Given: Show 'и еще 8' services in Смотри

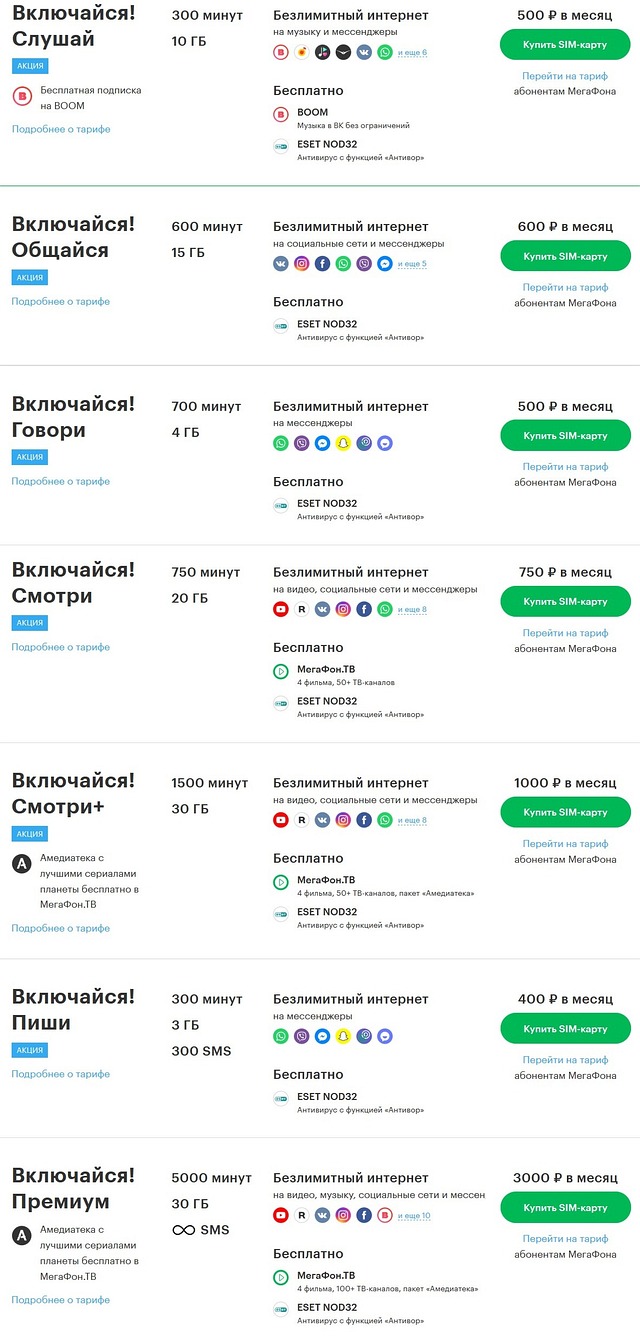Looking at the screenshot, I should pyautogui.click(x=412, y=609).
